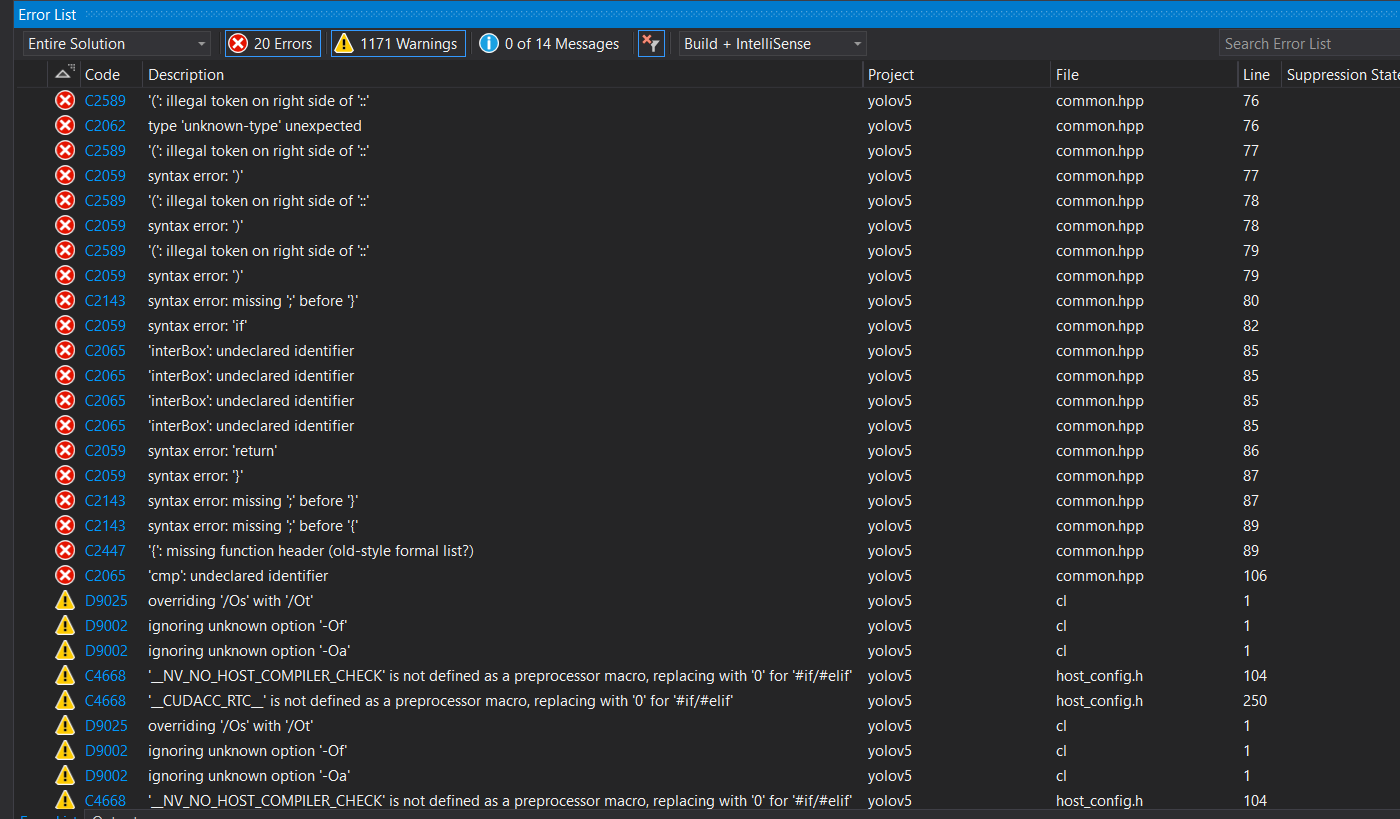Click the error icon on the syntax error 'if' row
Viewport: 1400px width, 819px height.
click(x=65, y=326)
